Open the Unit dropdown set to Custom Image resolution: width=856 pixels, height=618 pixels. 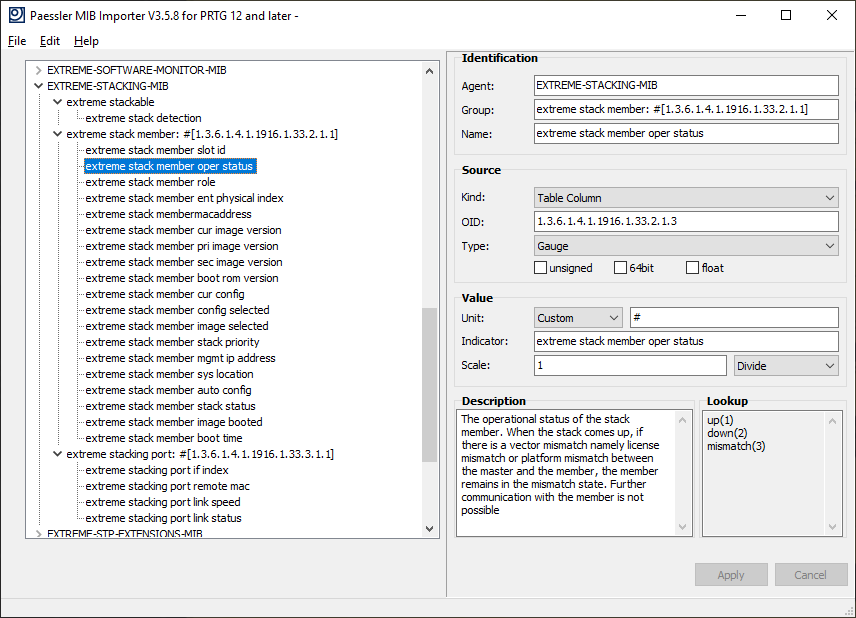pyautogui.click(x=578, y=318)
